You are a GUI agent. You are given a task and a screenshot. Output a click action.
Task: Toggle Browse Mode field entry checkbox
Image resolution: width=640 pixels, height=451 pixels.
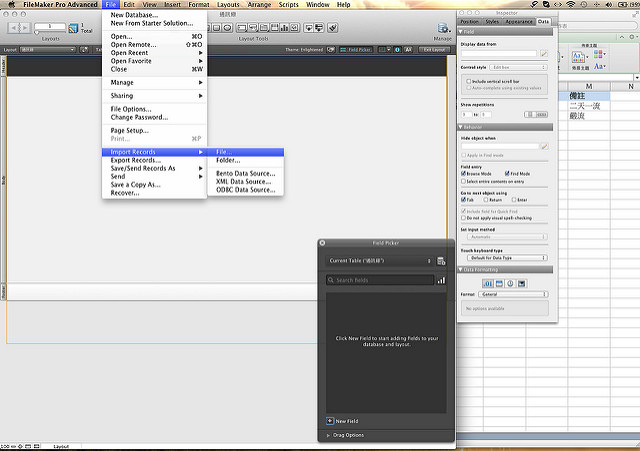point(463,173)
